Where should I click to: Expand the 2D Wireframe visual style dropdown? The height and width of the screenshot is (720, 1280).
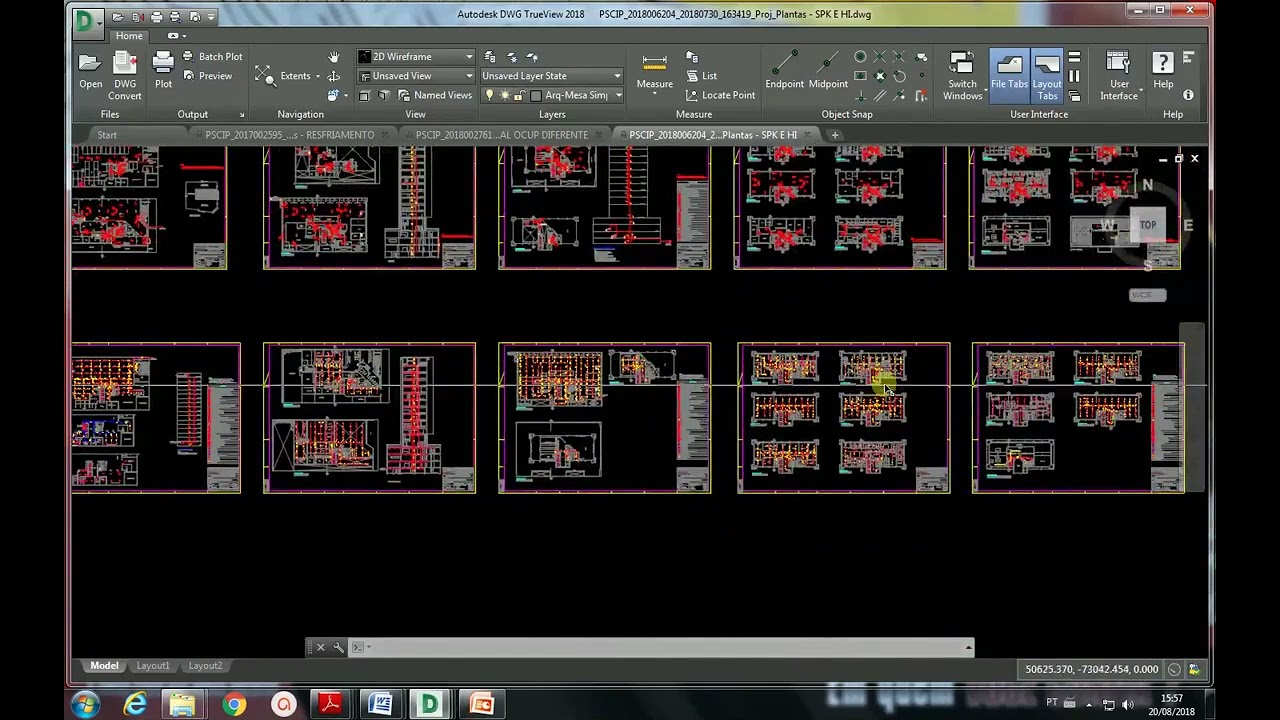469,57
